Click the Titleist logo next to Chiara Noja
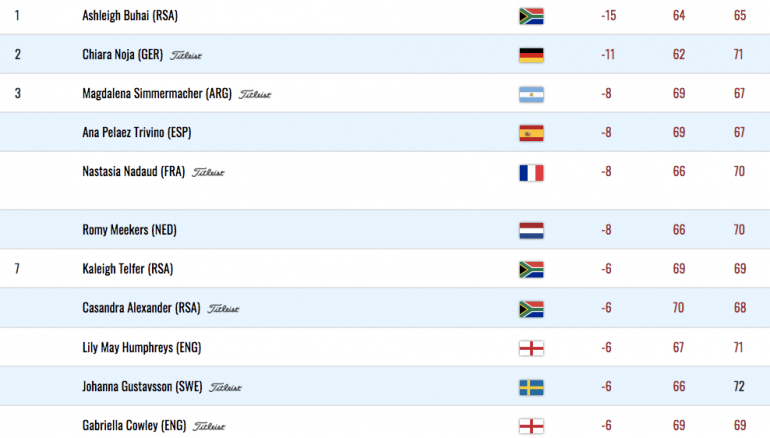 tap(186, 55)
